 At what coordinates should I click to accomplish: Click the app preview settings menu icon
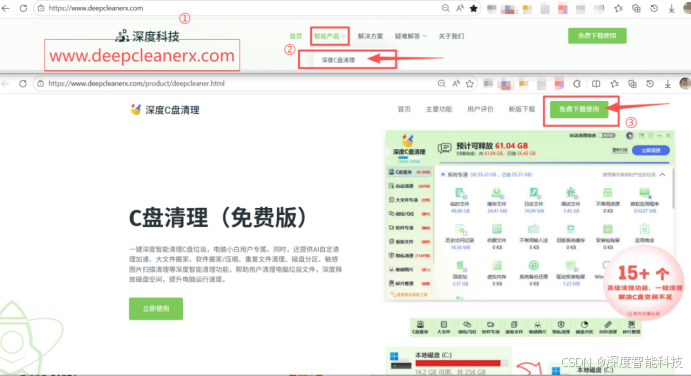pos(650,136)
